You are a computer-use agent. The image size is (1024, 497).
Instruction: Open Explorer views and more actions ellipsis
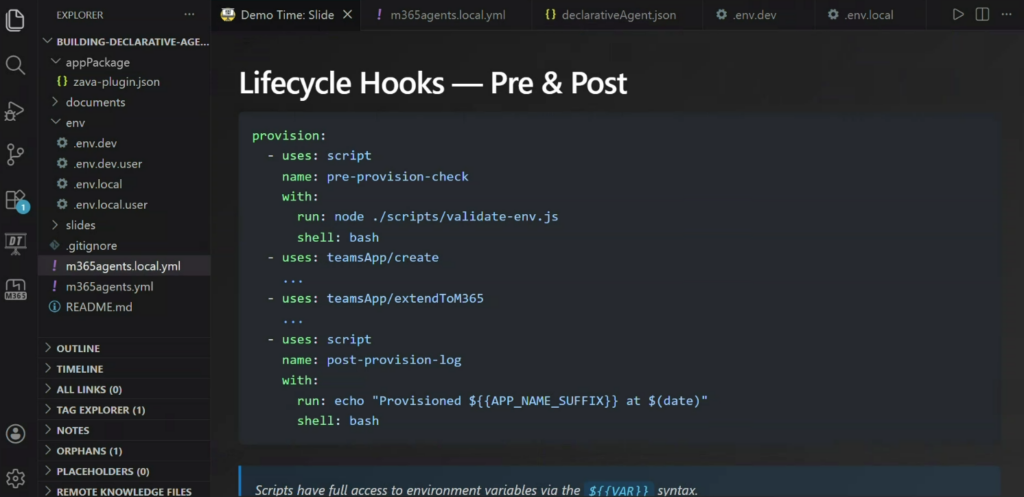(190, 15)
